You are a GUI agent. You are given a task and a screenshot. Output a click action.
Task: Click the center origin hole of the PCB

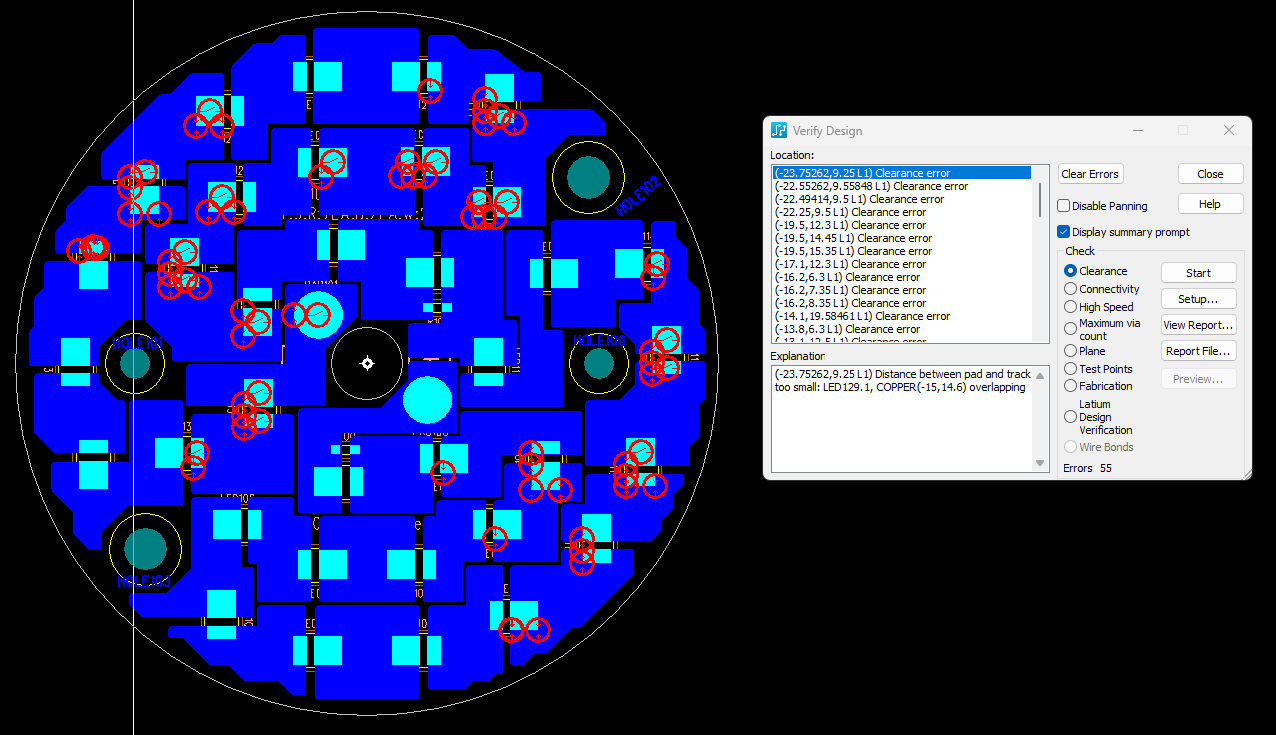coord(367,363)
